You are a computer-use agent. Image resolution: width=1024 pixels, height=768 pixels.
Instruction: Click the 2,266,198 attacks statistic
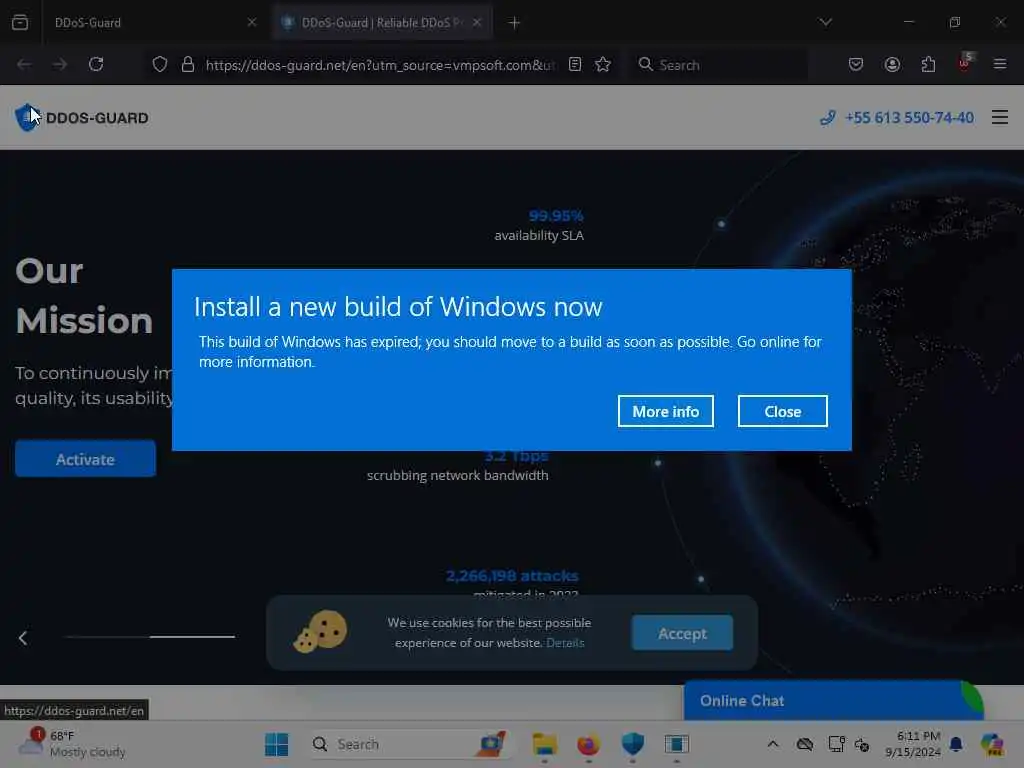pos(512,576)
